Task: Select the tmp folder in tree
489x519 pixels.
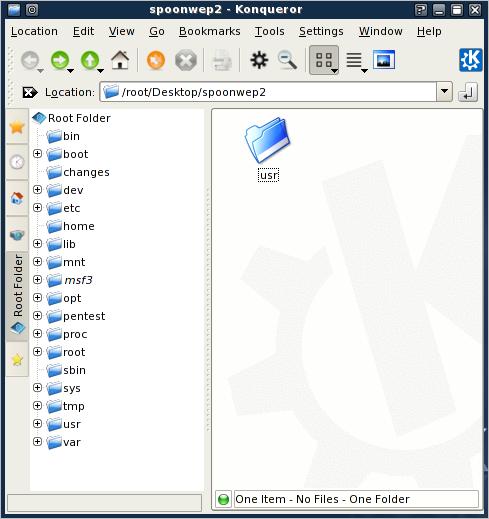Action: [x=66, y=406]
